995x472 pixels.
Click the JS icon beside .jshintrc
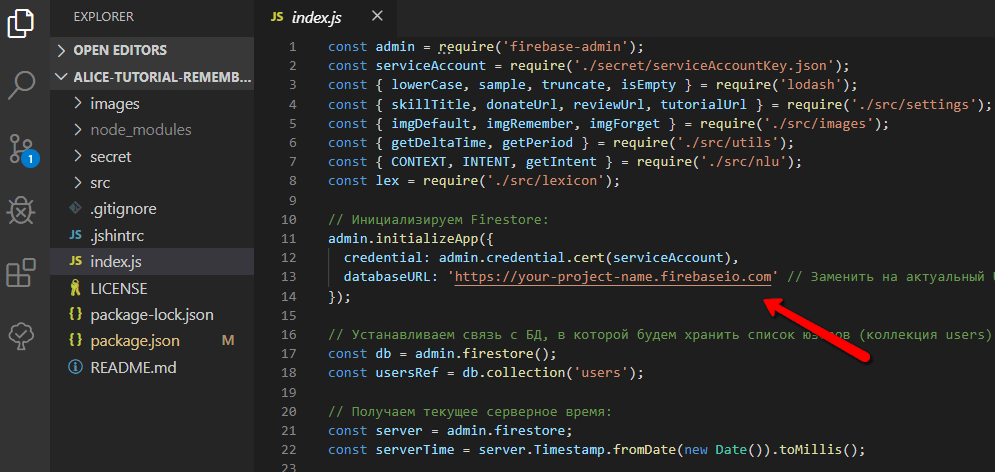(76, 235)
